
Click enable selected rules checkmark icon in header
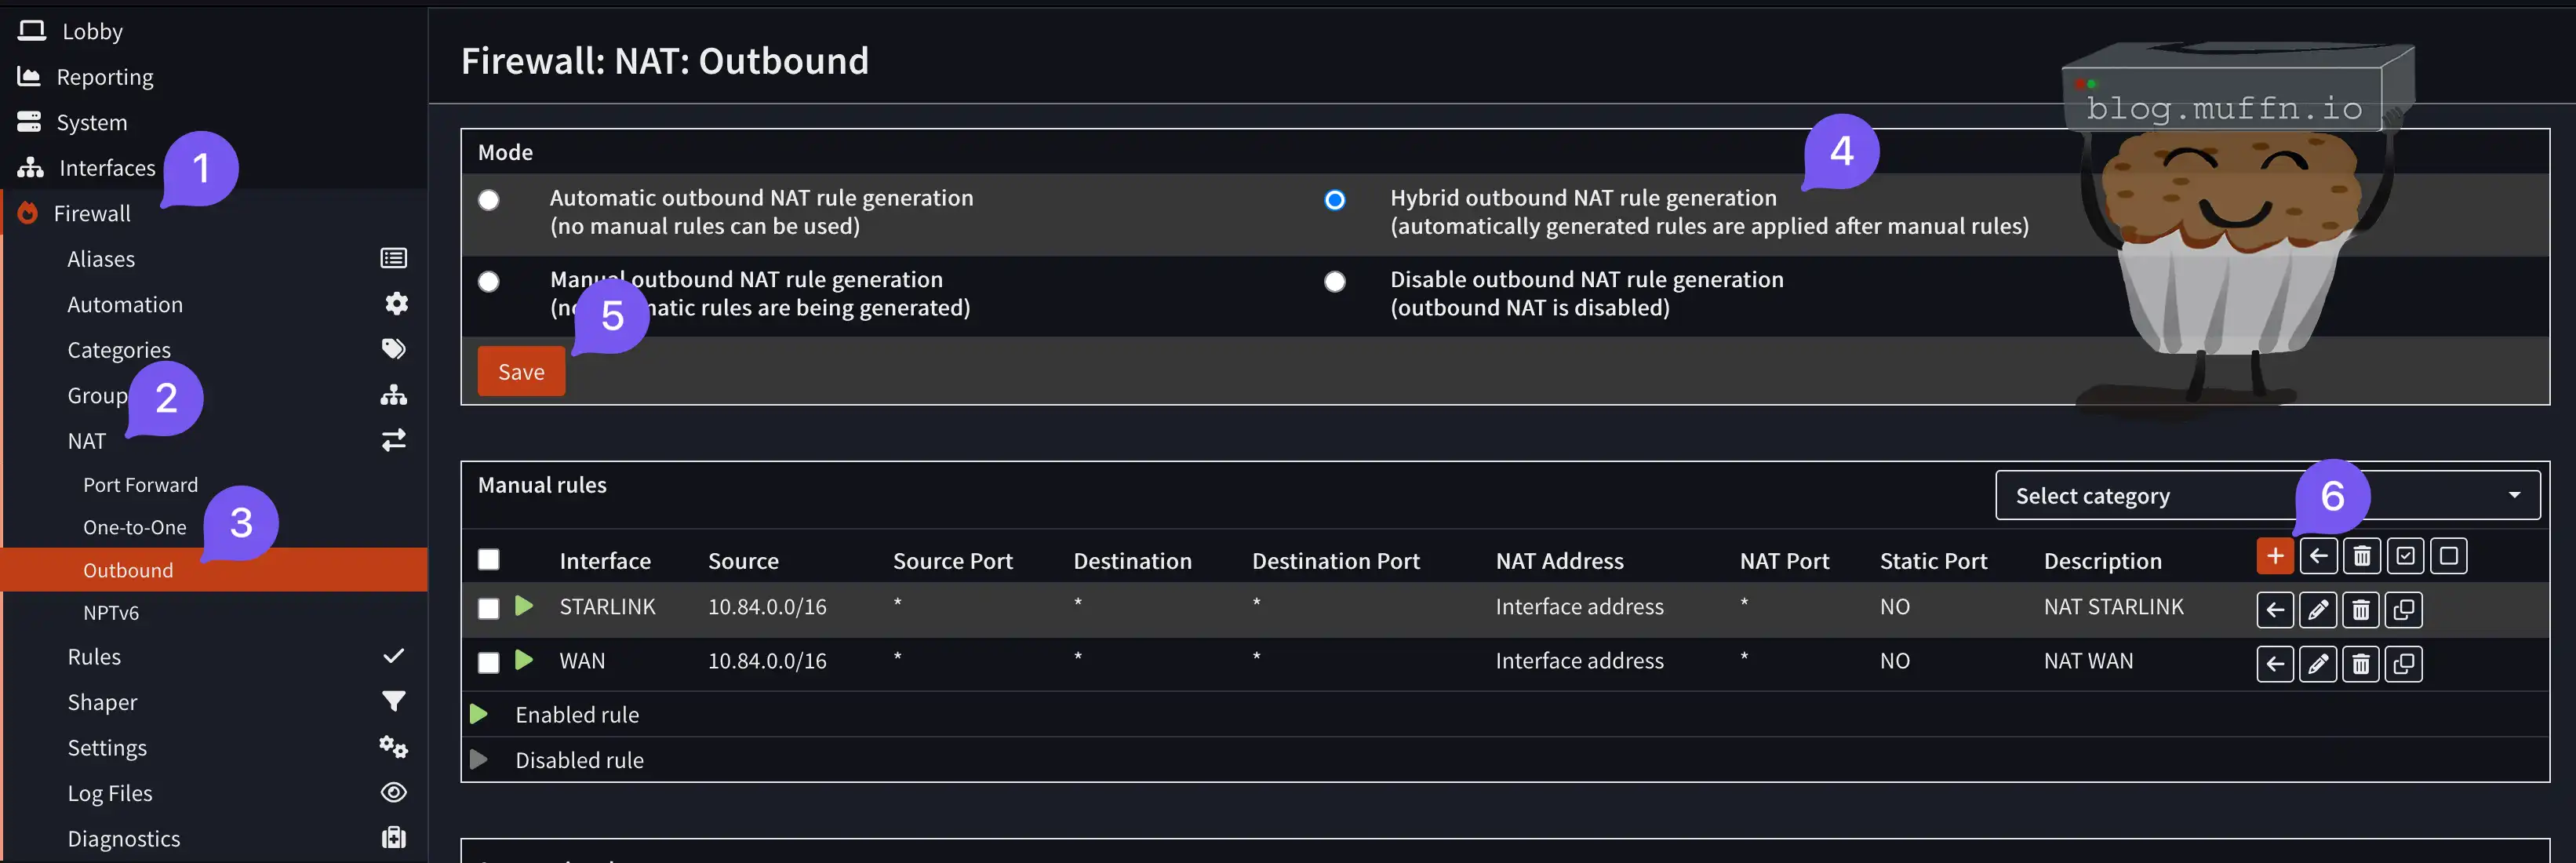pyautogui.click(x=2404, y=556)
